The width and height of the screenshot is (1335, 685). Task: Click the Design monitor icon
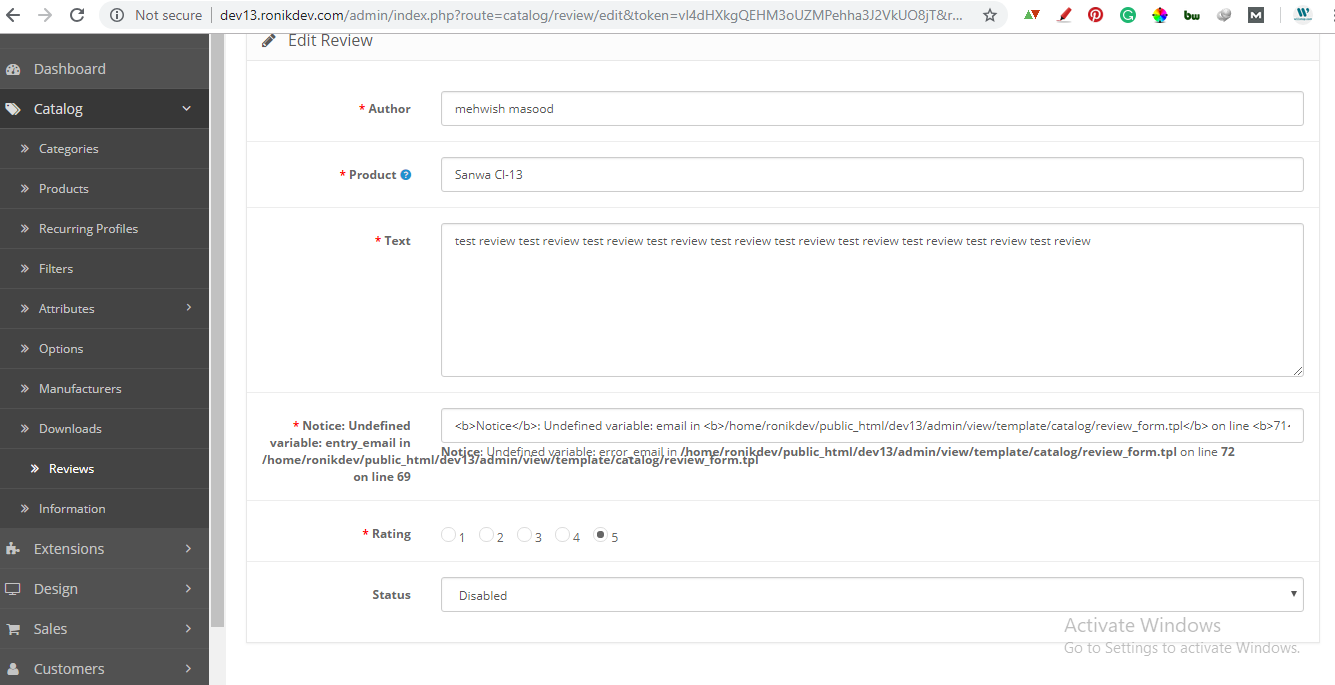pos(13,589)
